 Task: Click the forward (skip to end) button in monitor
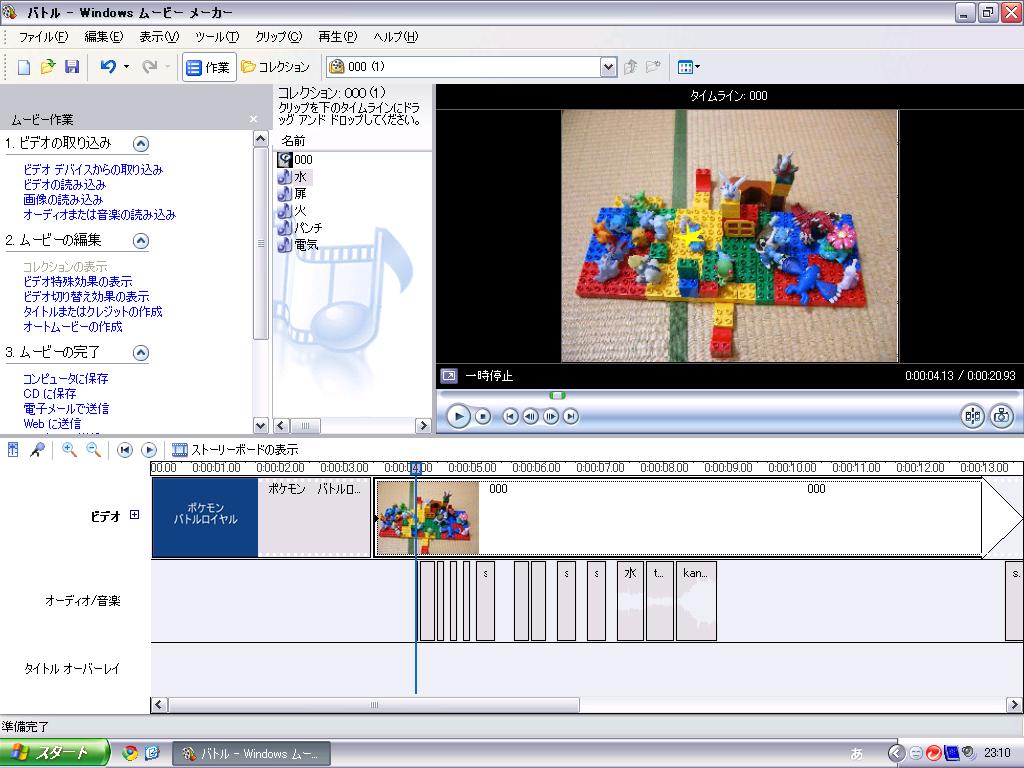point(571,416)
